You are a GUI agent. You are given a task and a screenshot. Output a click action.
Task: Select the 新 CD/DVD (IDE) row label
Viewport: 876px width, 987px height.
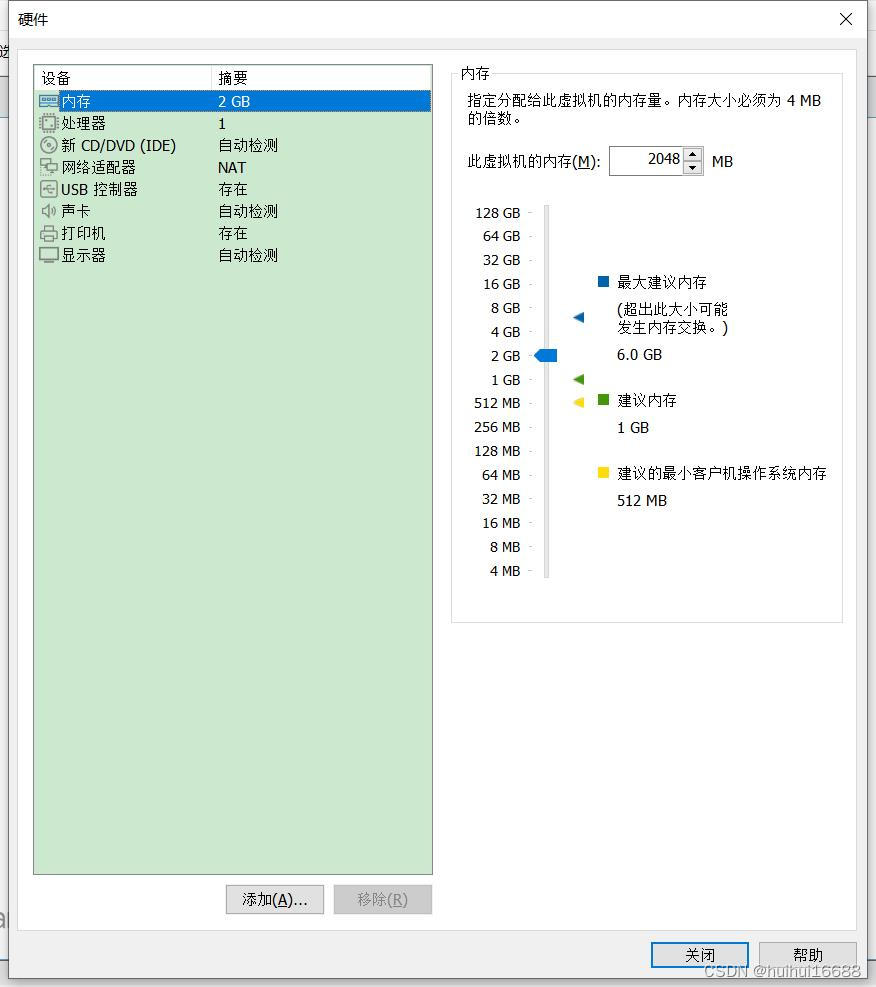pos(119,145)
